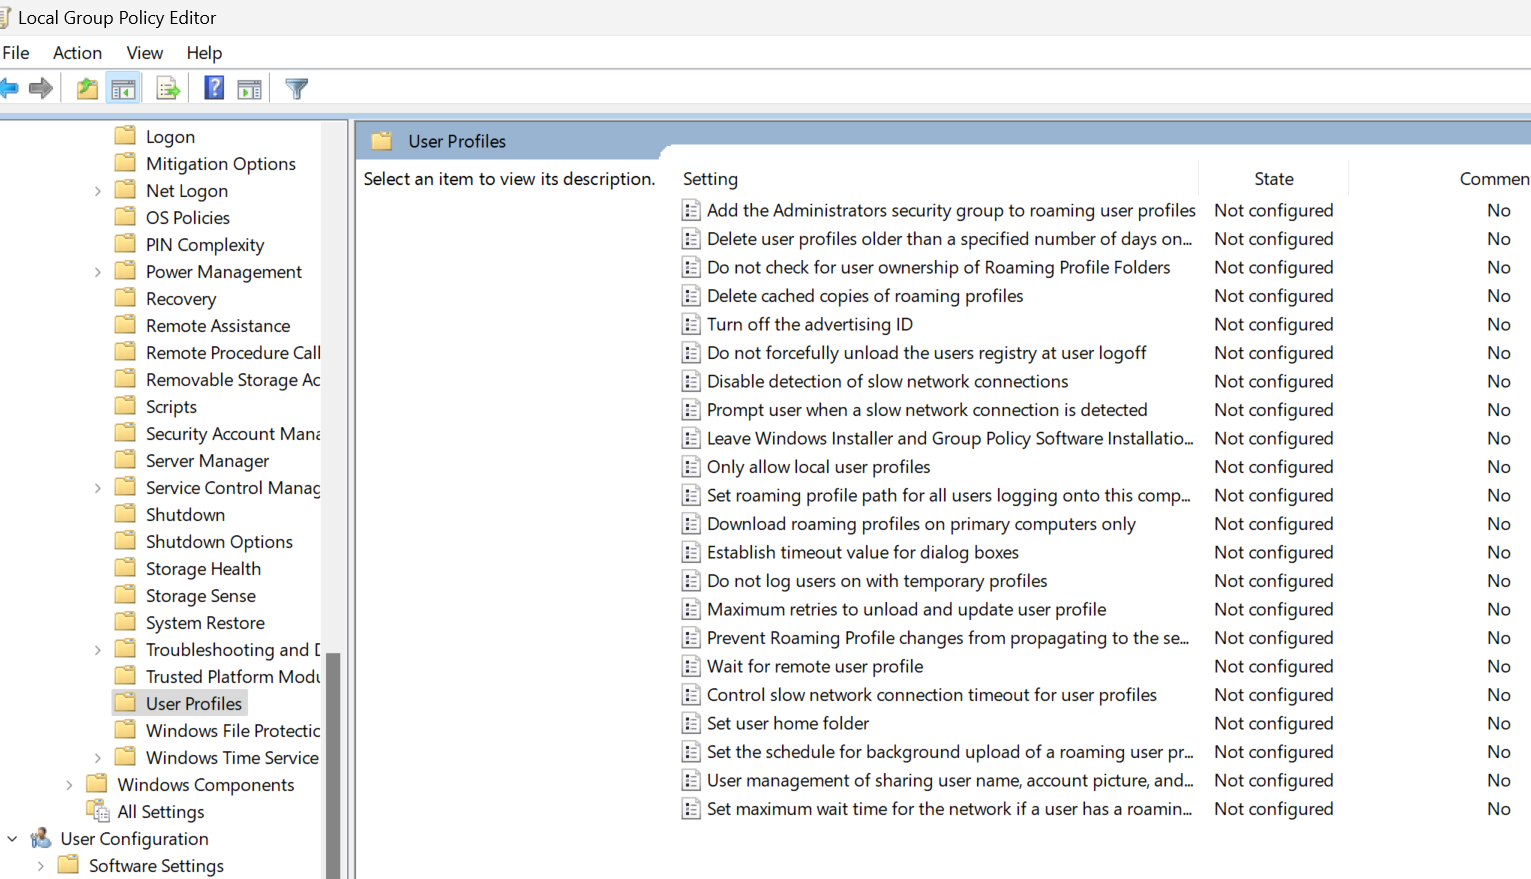Expand the Power Management node
Image resolution: width=1531 pixels, height=879 pixels.
click(97, 271)
